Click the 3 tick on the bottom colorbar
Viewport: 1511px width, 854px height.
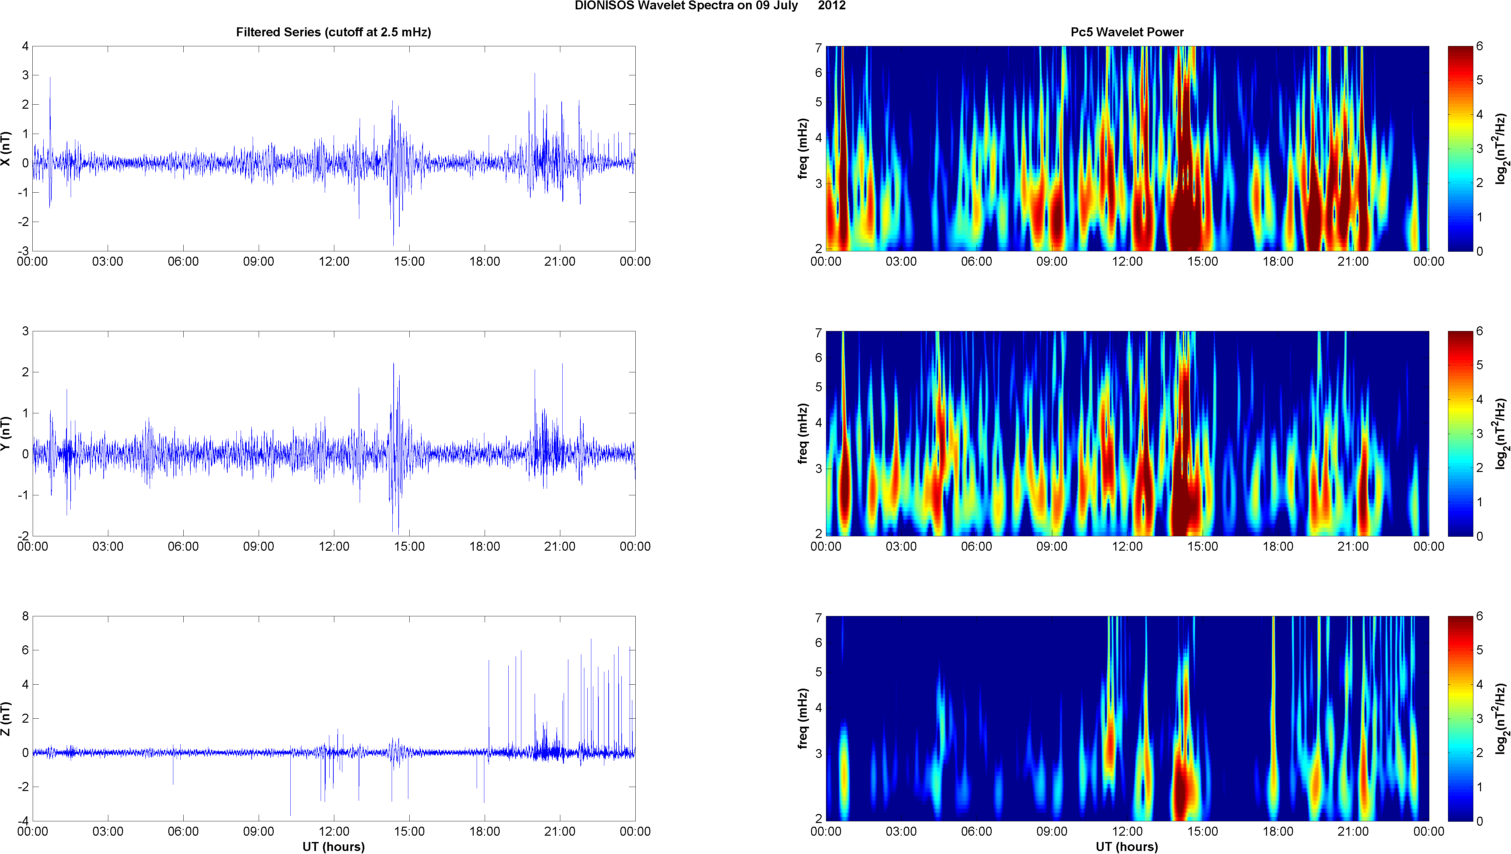tap(1480, 719)
